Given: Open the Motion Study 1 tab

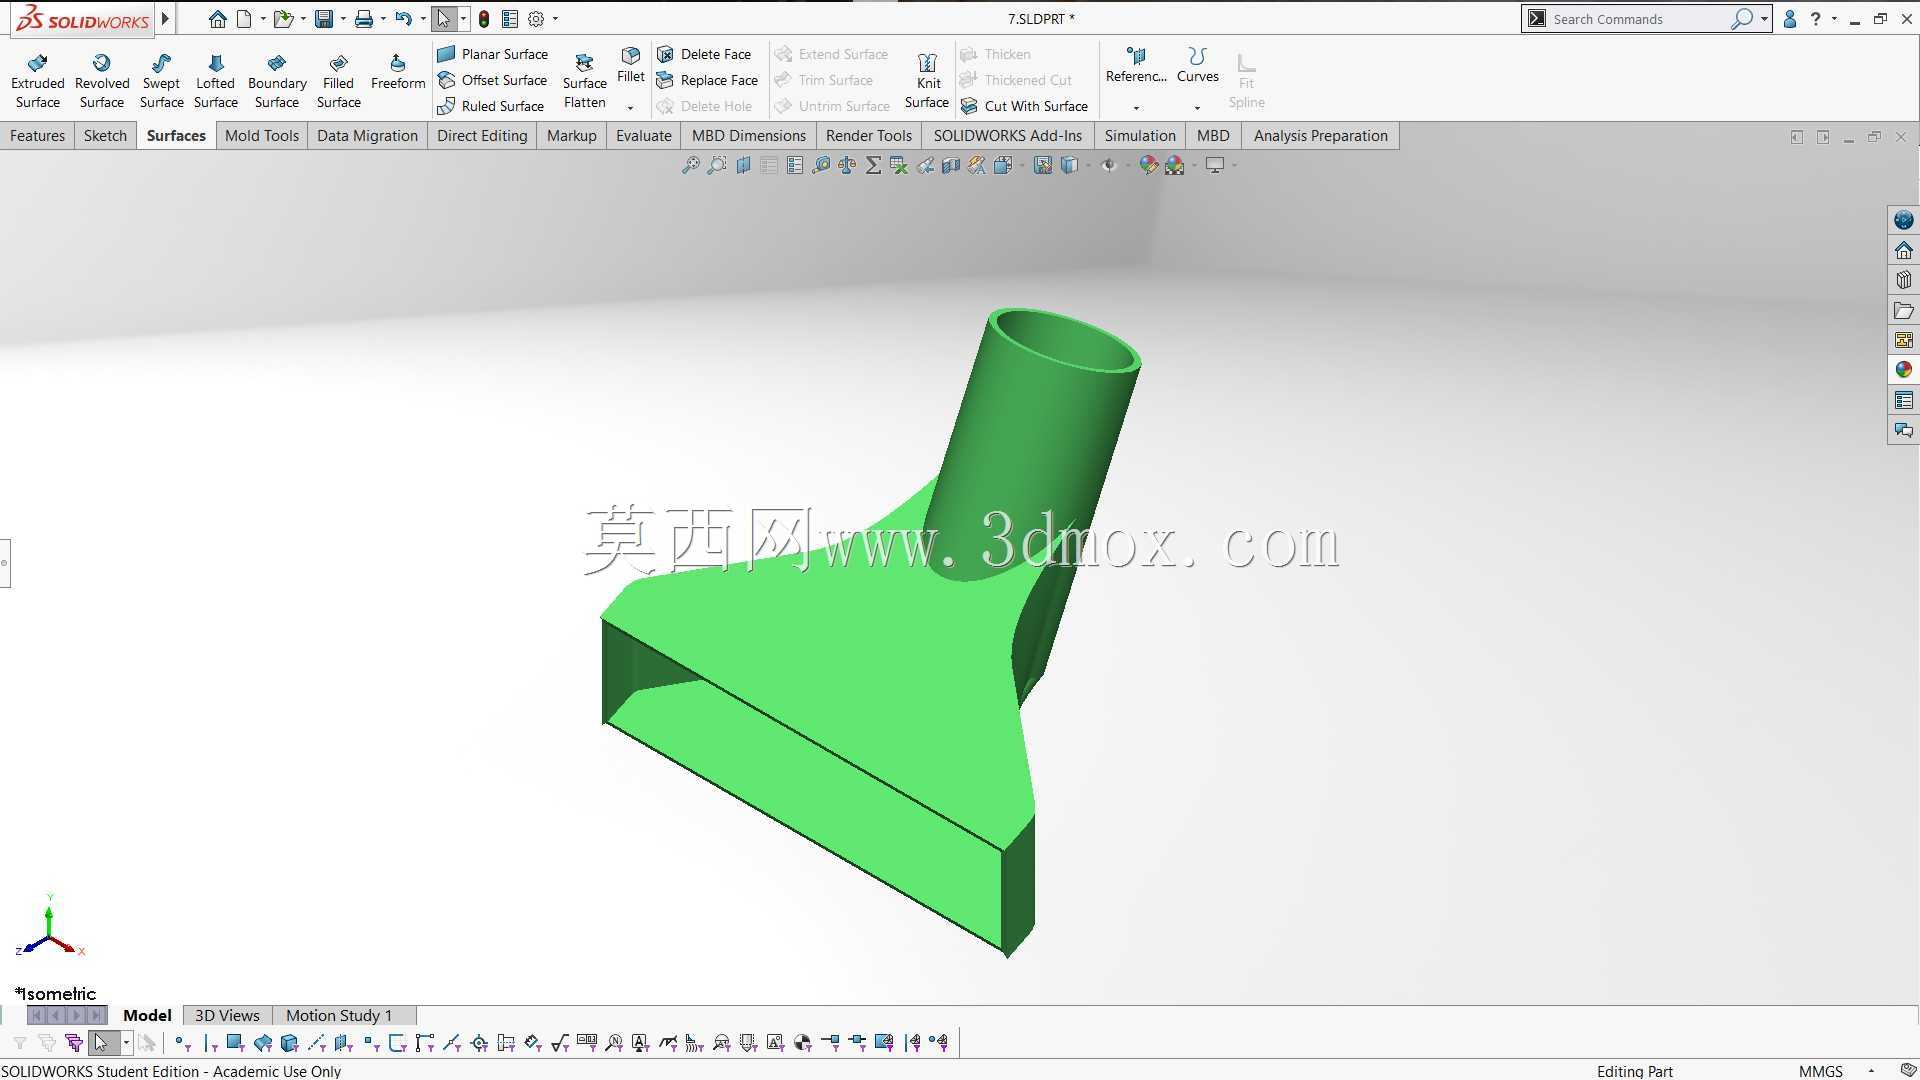Looking at the screenshot, I should point(339,1015).
